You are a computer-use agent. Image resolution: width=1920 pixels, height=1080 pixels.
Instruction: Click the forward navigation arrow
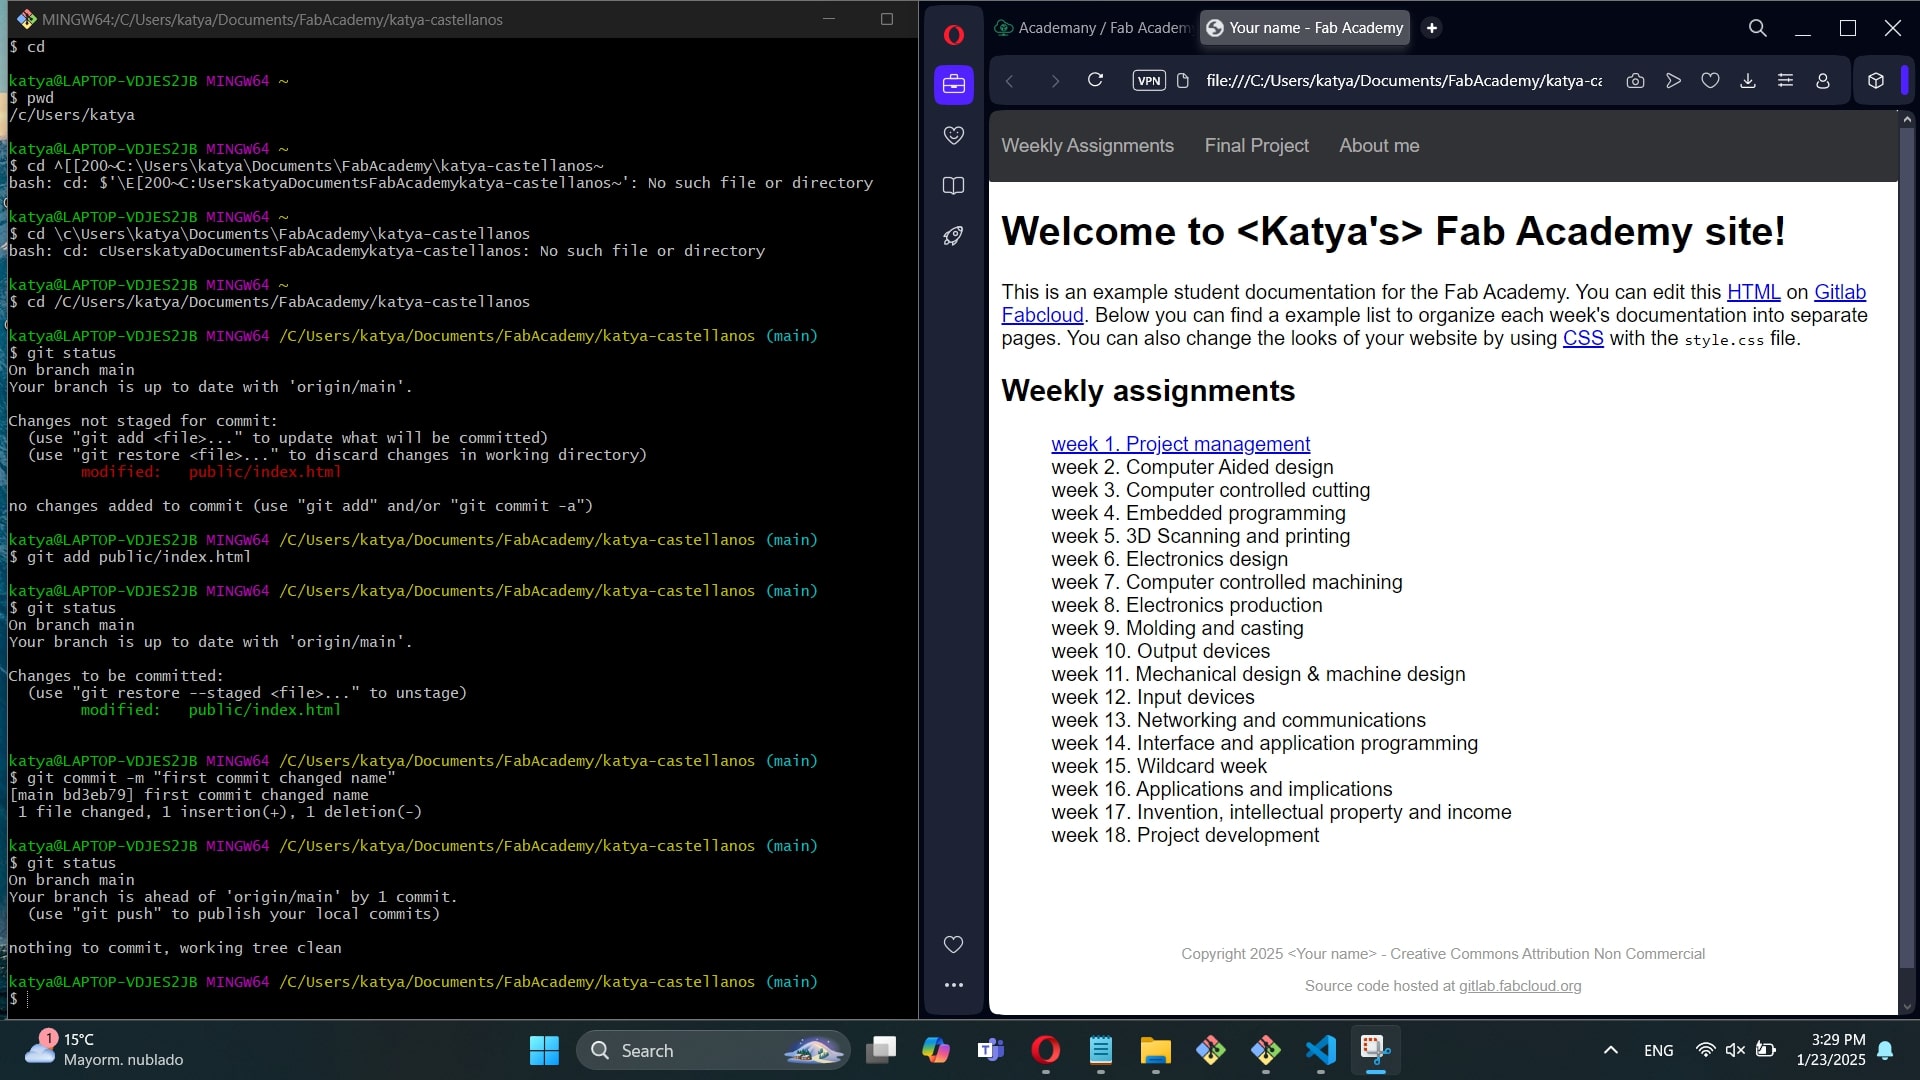1055,80
